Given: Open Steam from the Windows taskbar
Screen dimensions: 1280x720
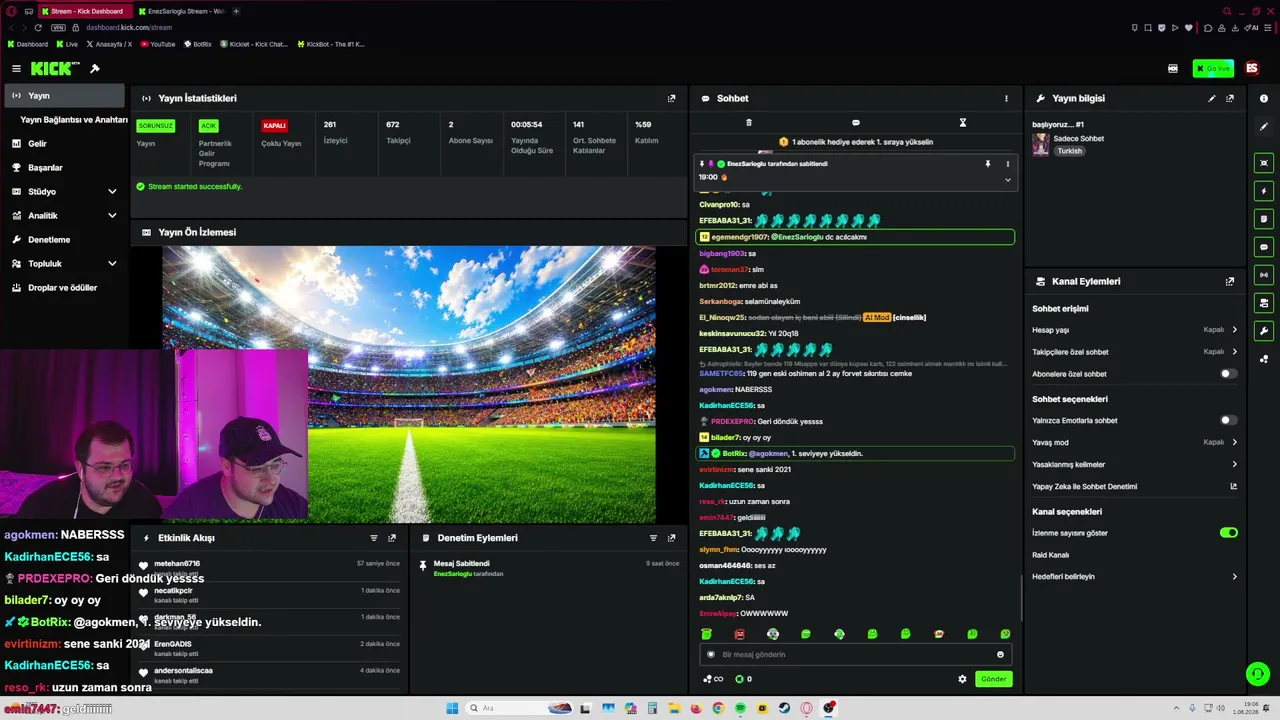Looking at the screenshot, I should pyautogui.click(x=784, y=709).
